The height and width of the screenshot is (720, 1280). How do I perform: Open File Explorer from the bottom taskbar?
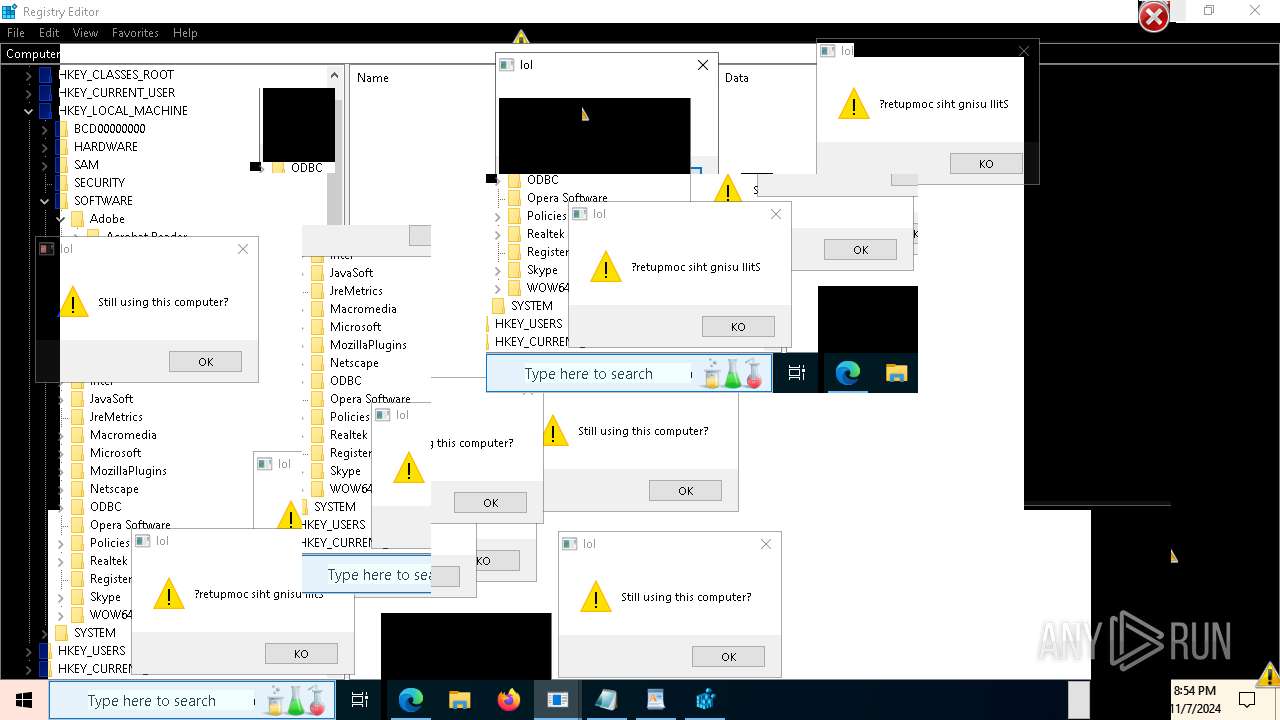click(459, 700)
